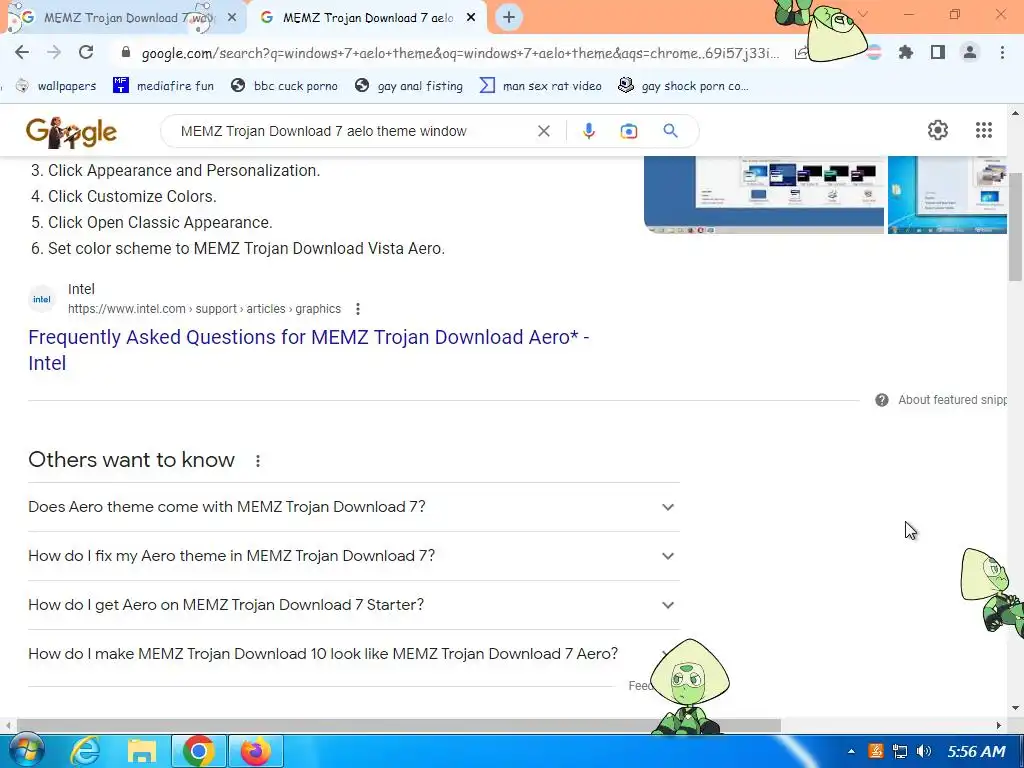
Task: Go forward with the browser arrow
Action: [x=54, y=52]
